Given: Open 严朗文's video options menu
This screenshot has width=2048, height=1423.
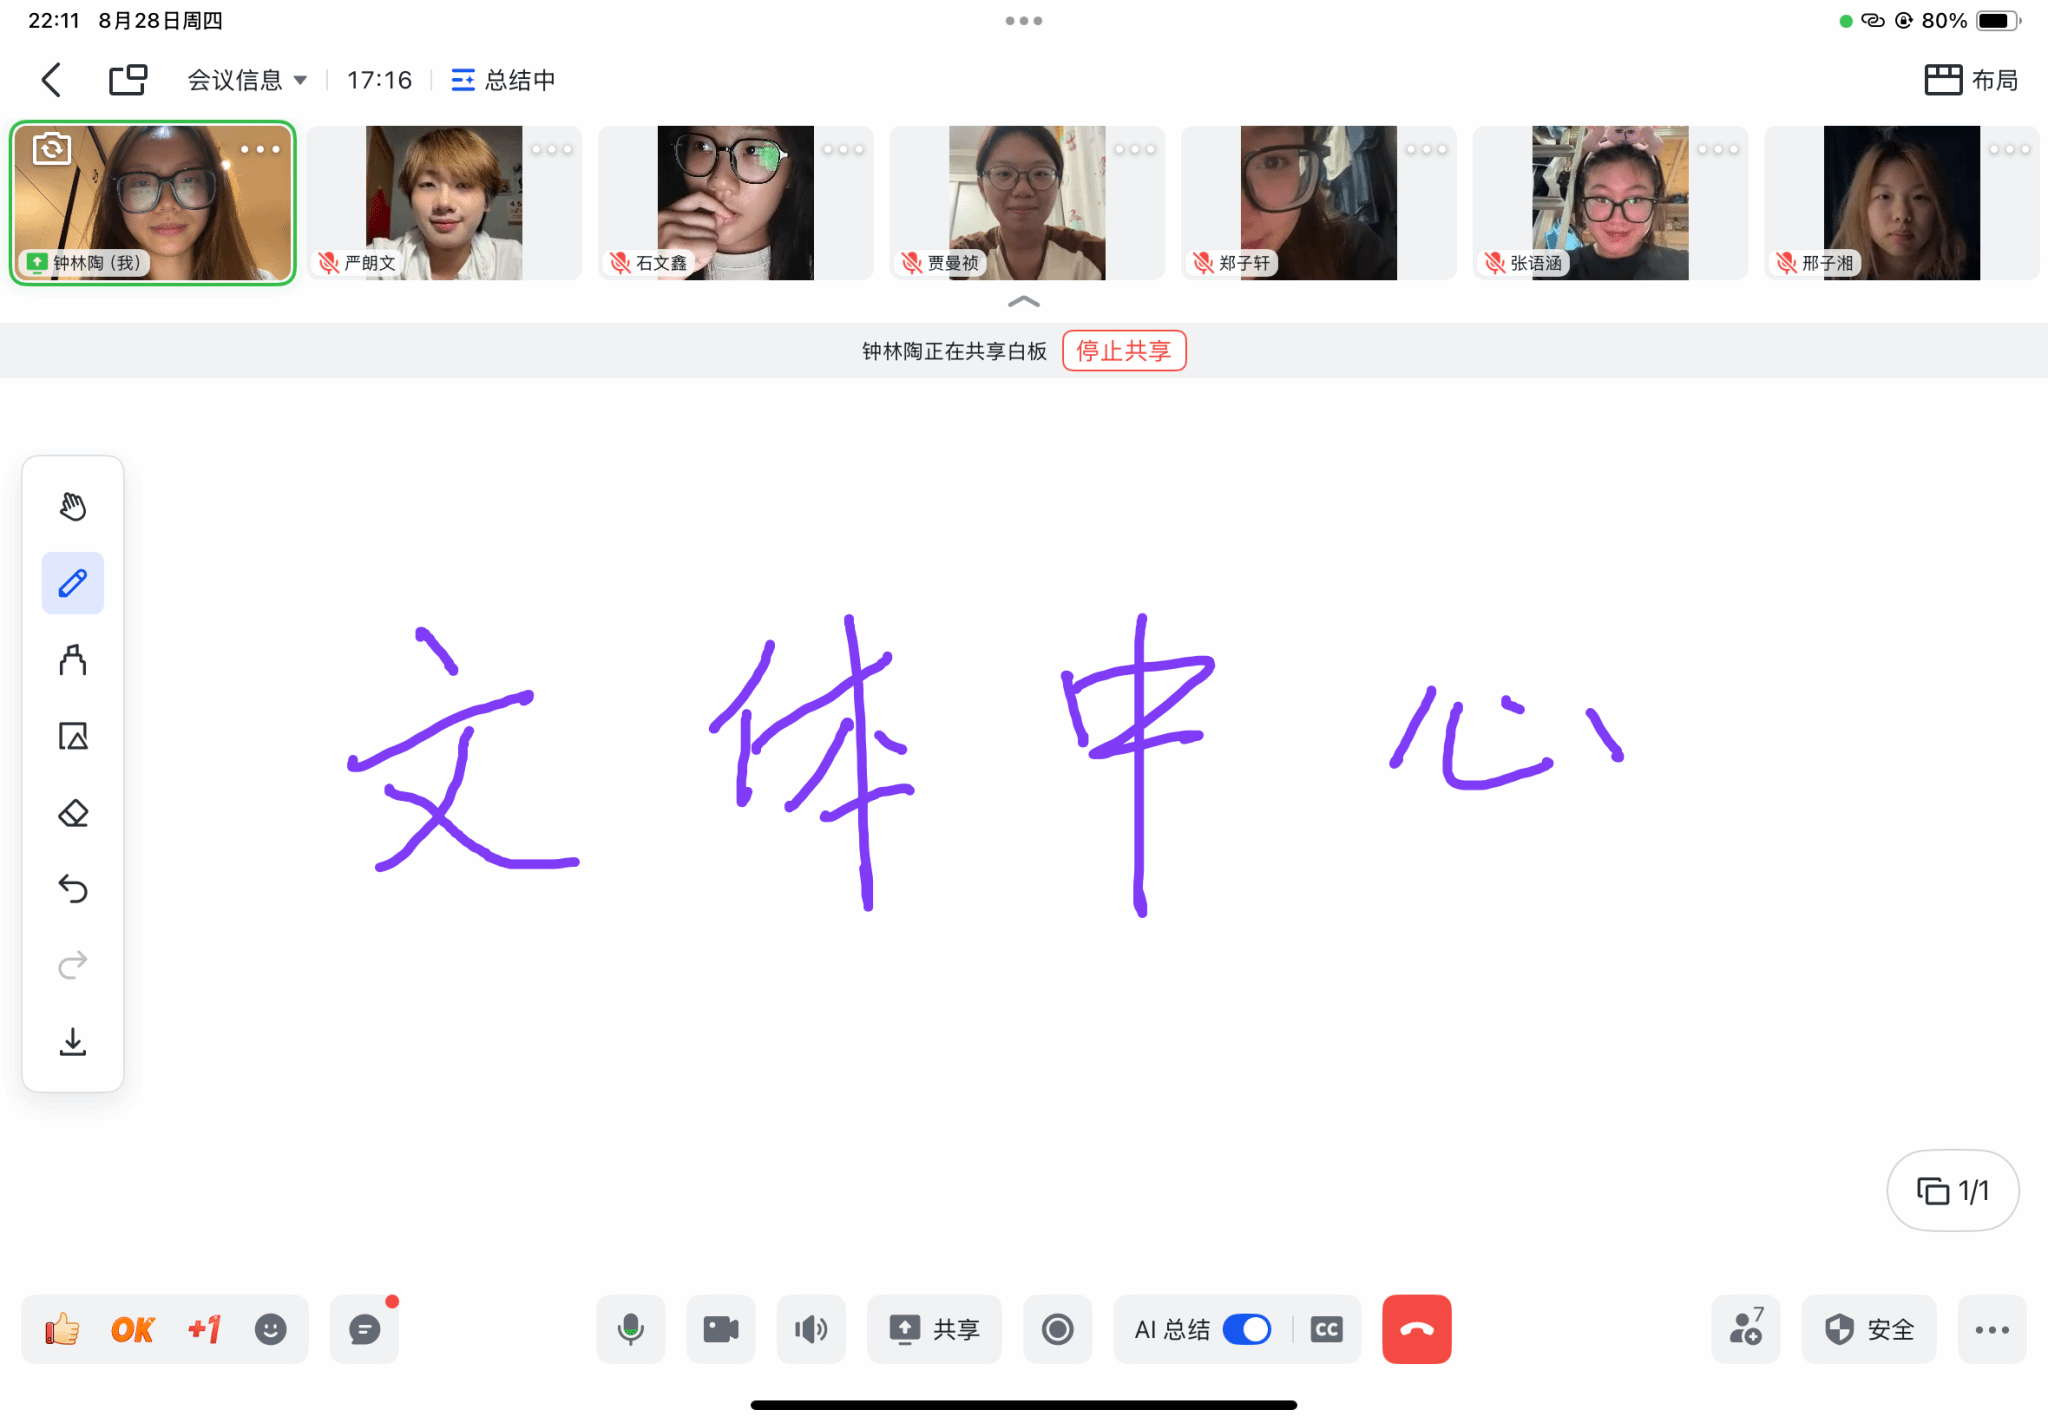Looking at the screenshot, I should tap(552, 150).
